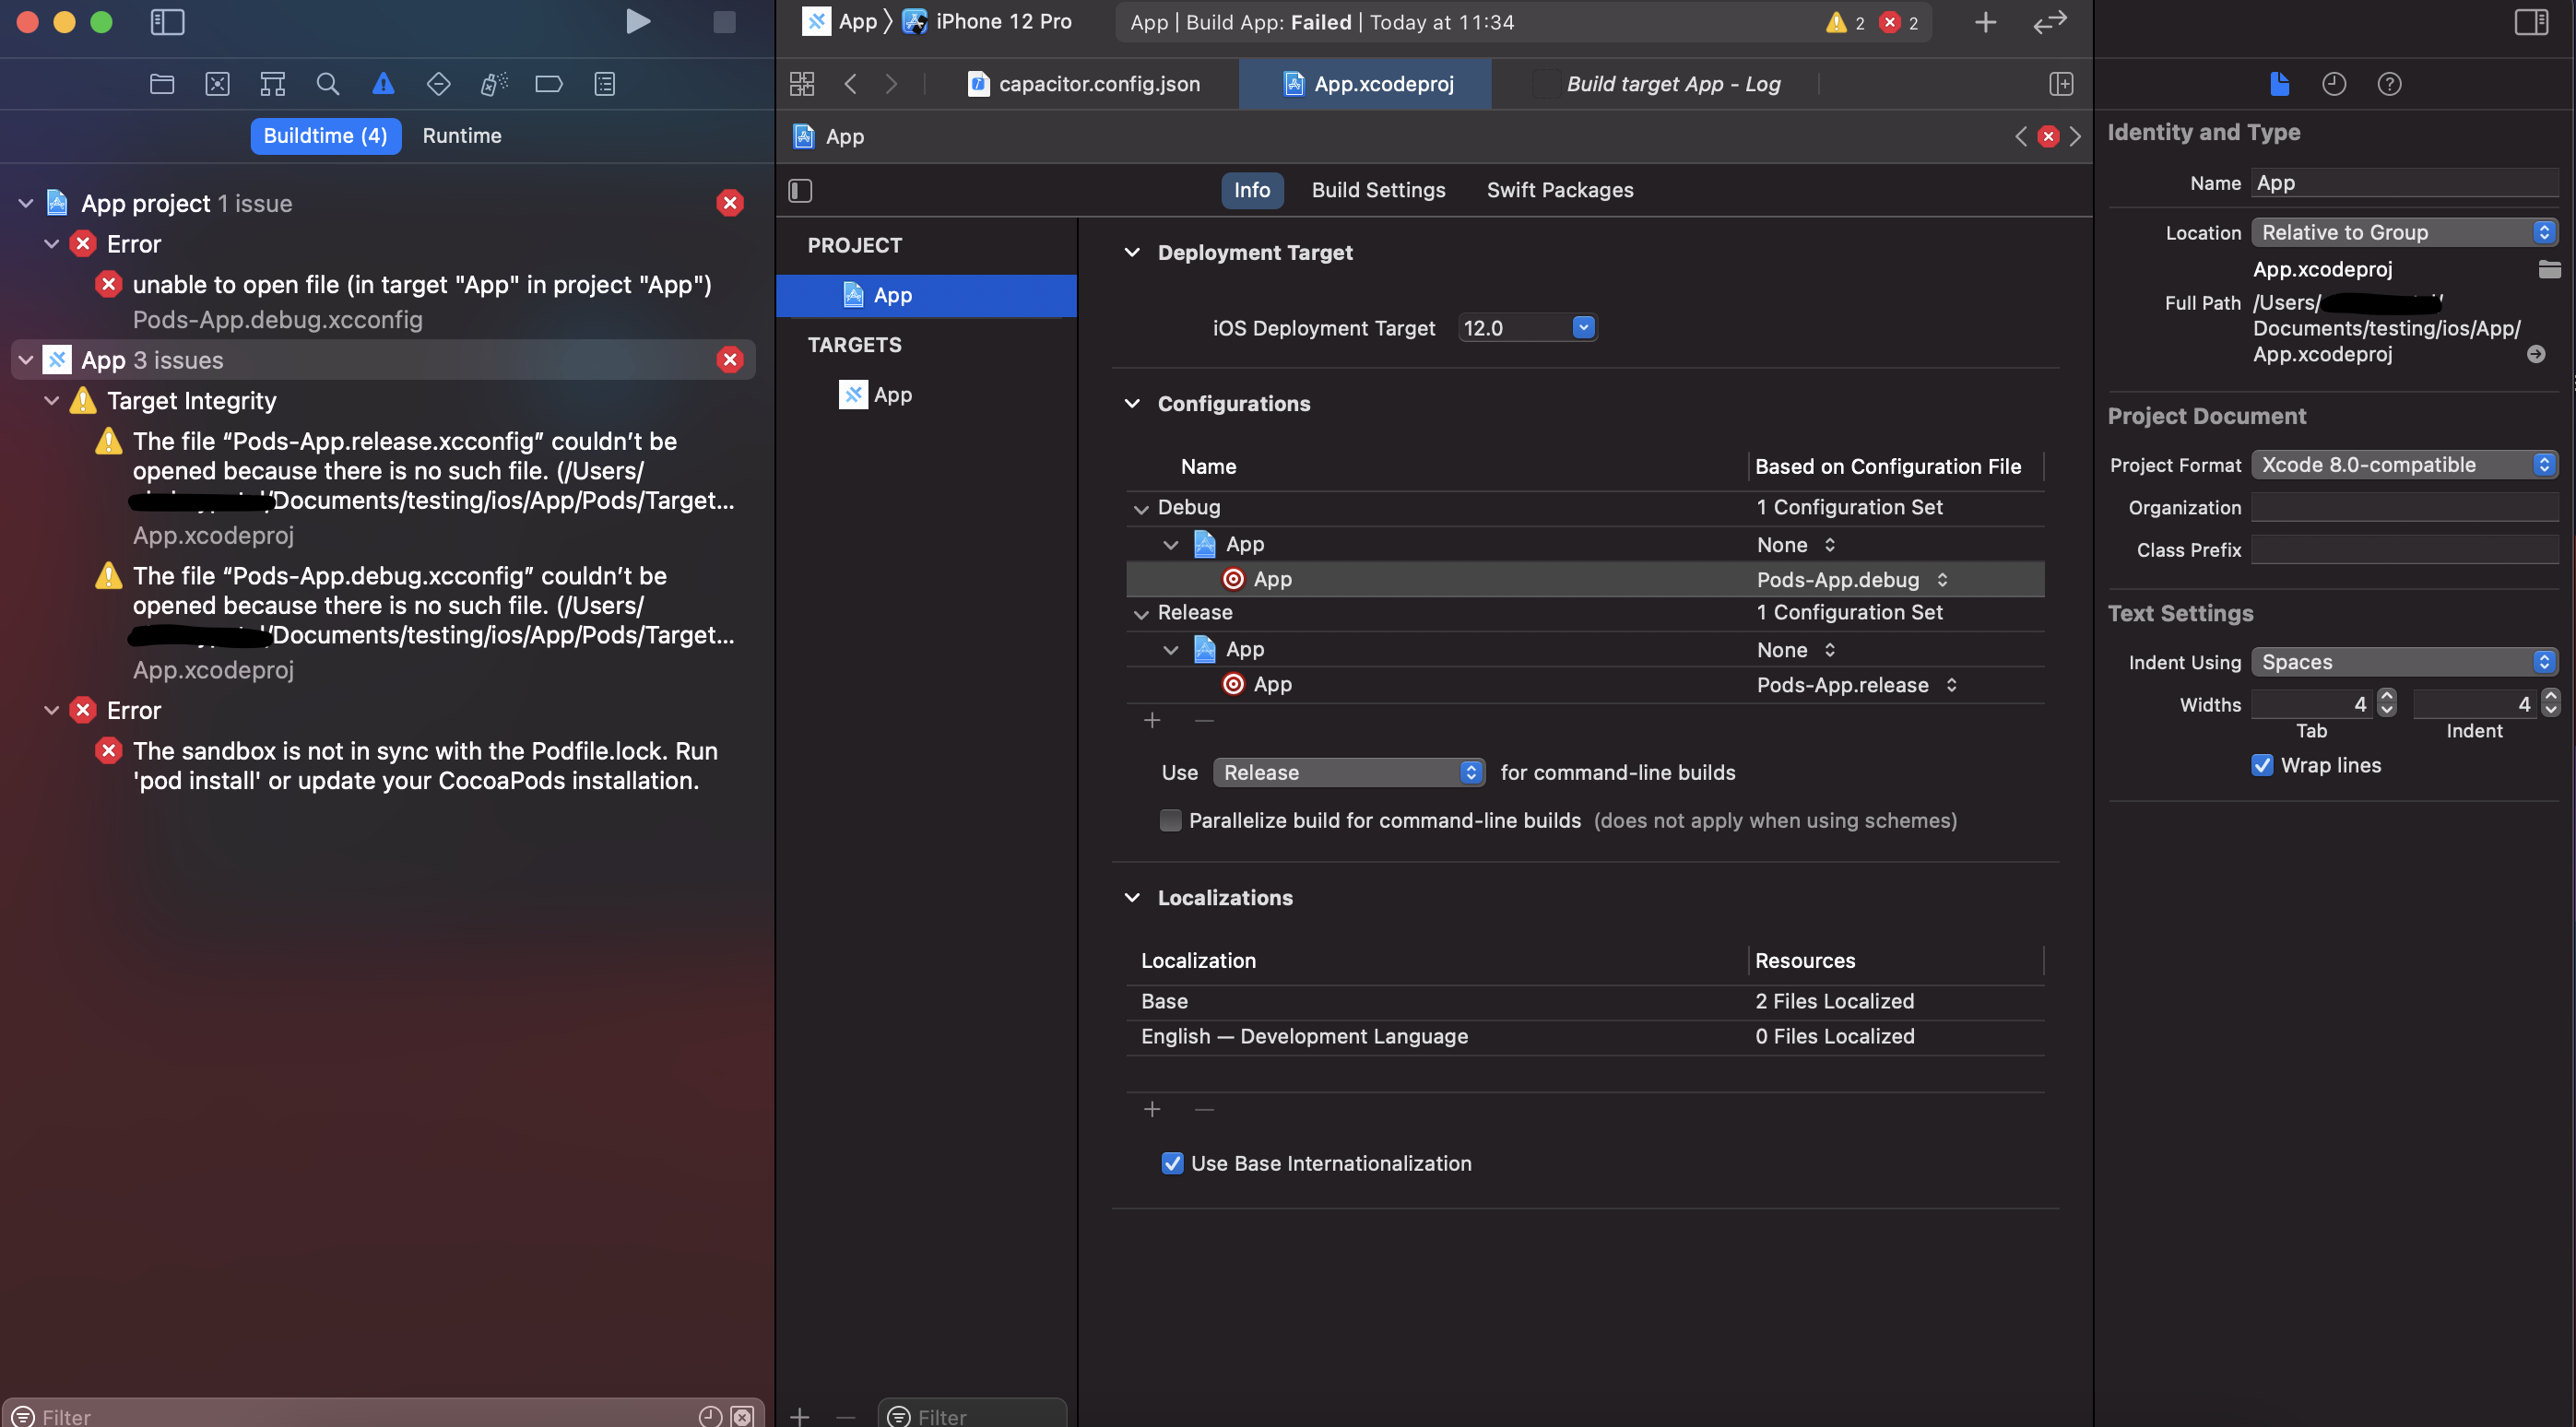The image size is (2576, 1427).
Task: Stop the running task with the Stop button
Action: coord(724,22)
